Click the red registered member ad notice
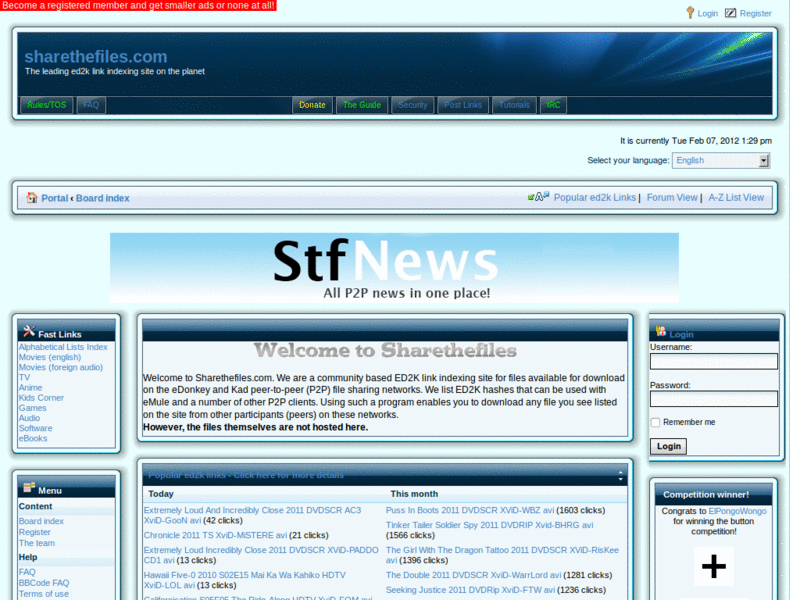The image size is (800, 600). click(138, 6)
